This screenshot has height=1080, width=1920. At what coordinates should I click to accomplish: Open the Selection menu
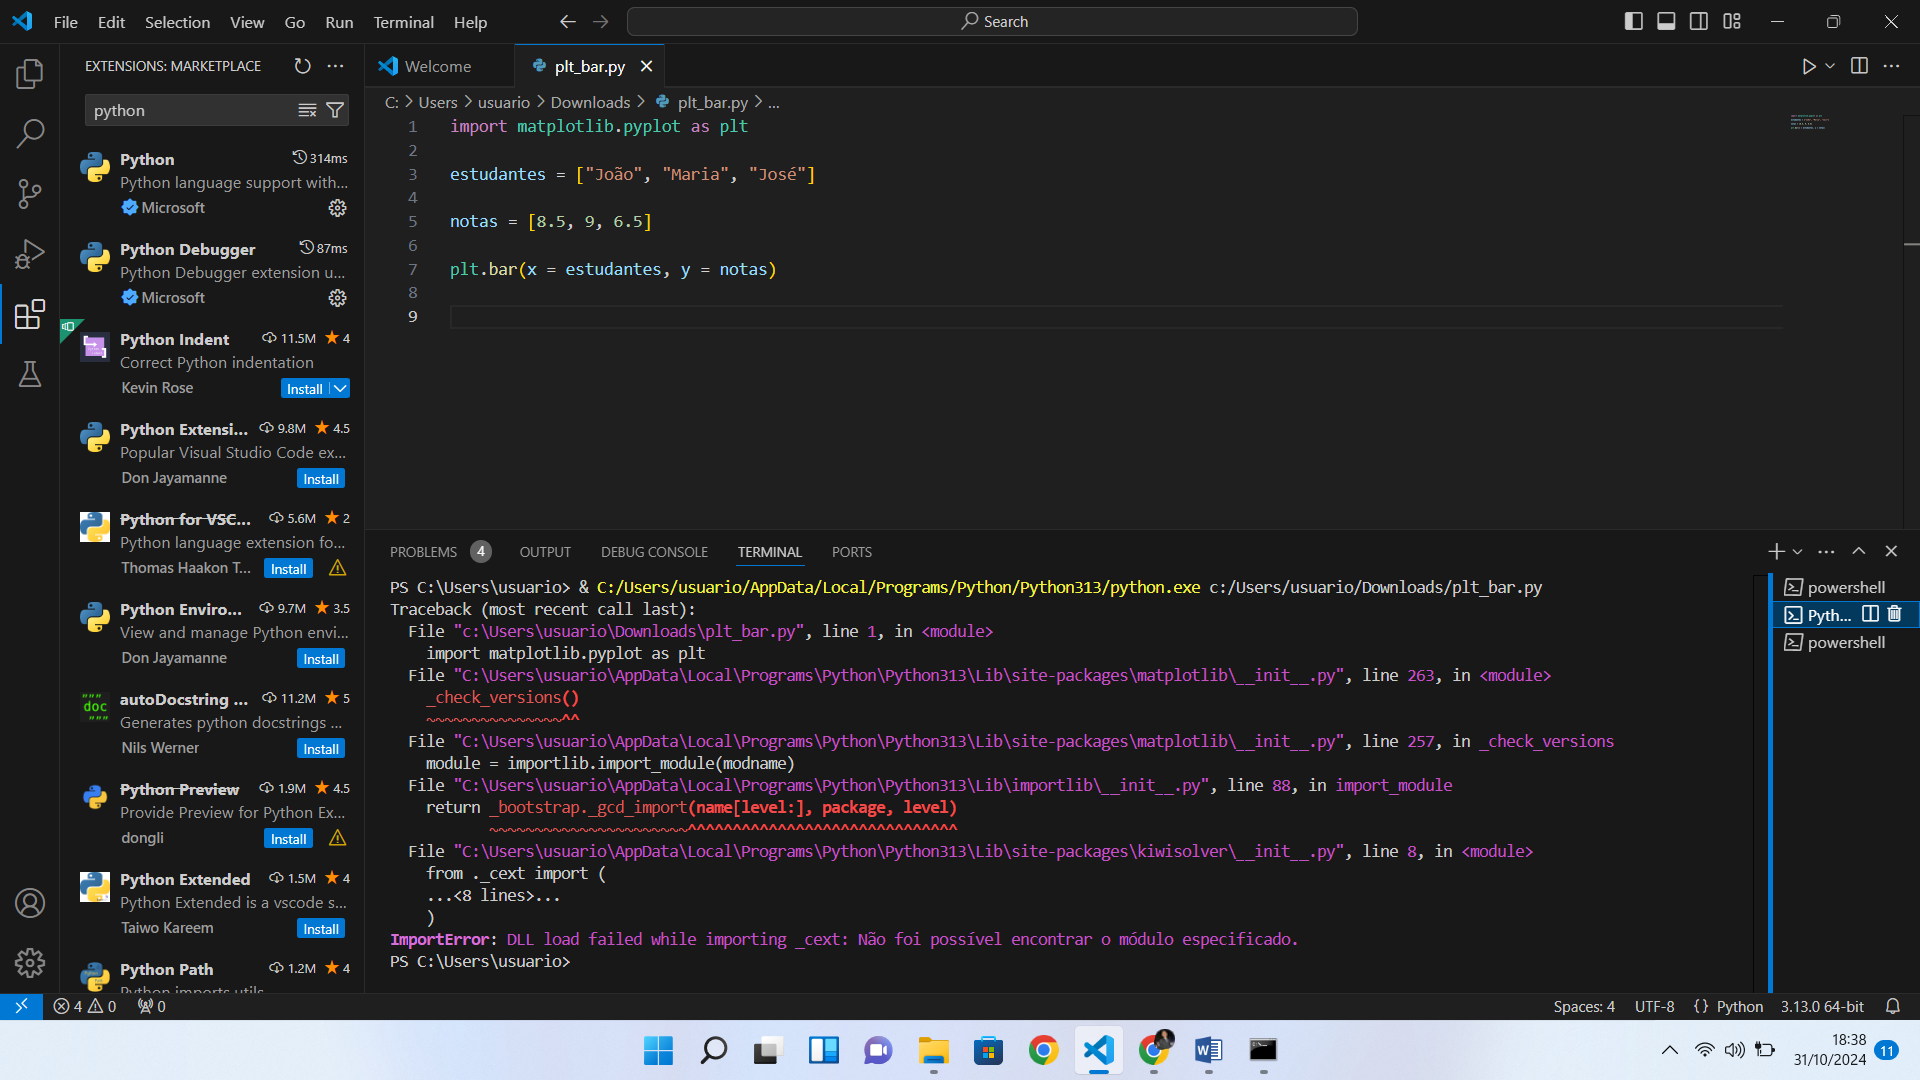(177, 22)
